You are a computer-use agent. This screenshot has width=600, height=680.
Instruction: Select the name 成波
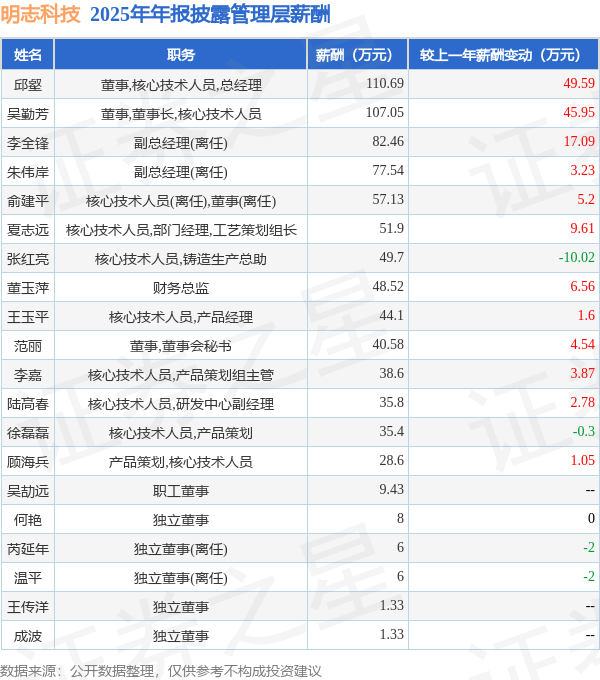point(28,636)
